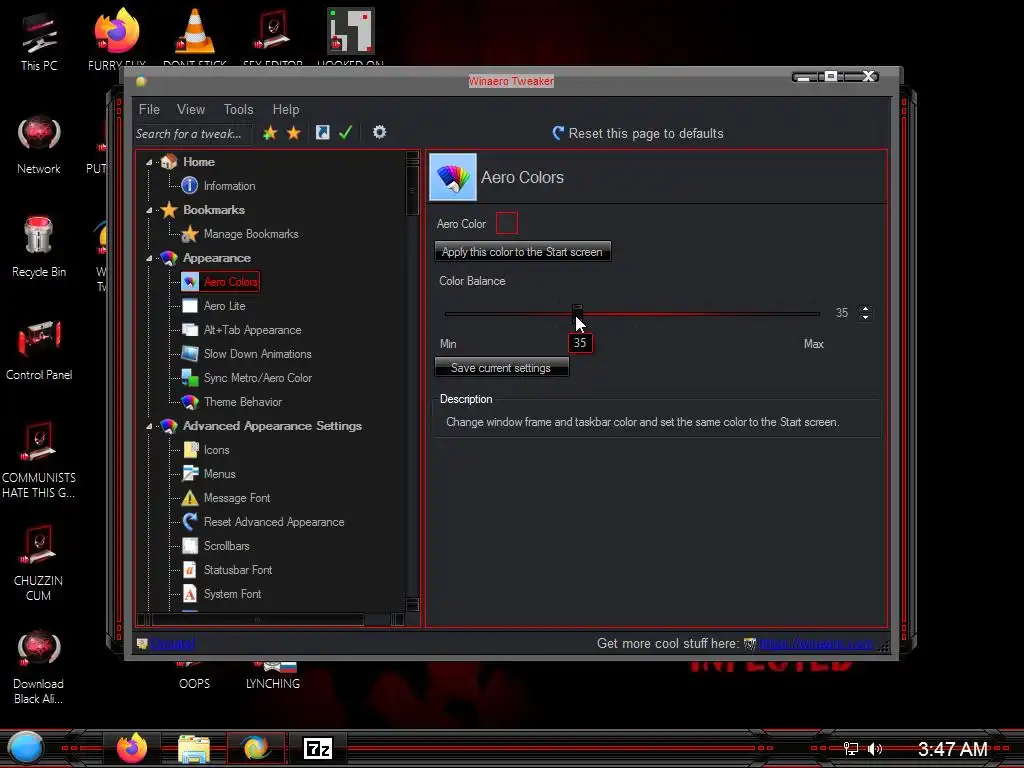Open 7-Zip from the taskbar
This screenshot has height=768, width=1024.
tap(319, 748)
